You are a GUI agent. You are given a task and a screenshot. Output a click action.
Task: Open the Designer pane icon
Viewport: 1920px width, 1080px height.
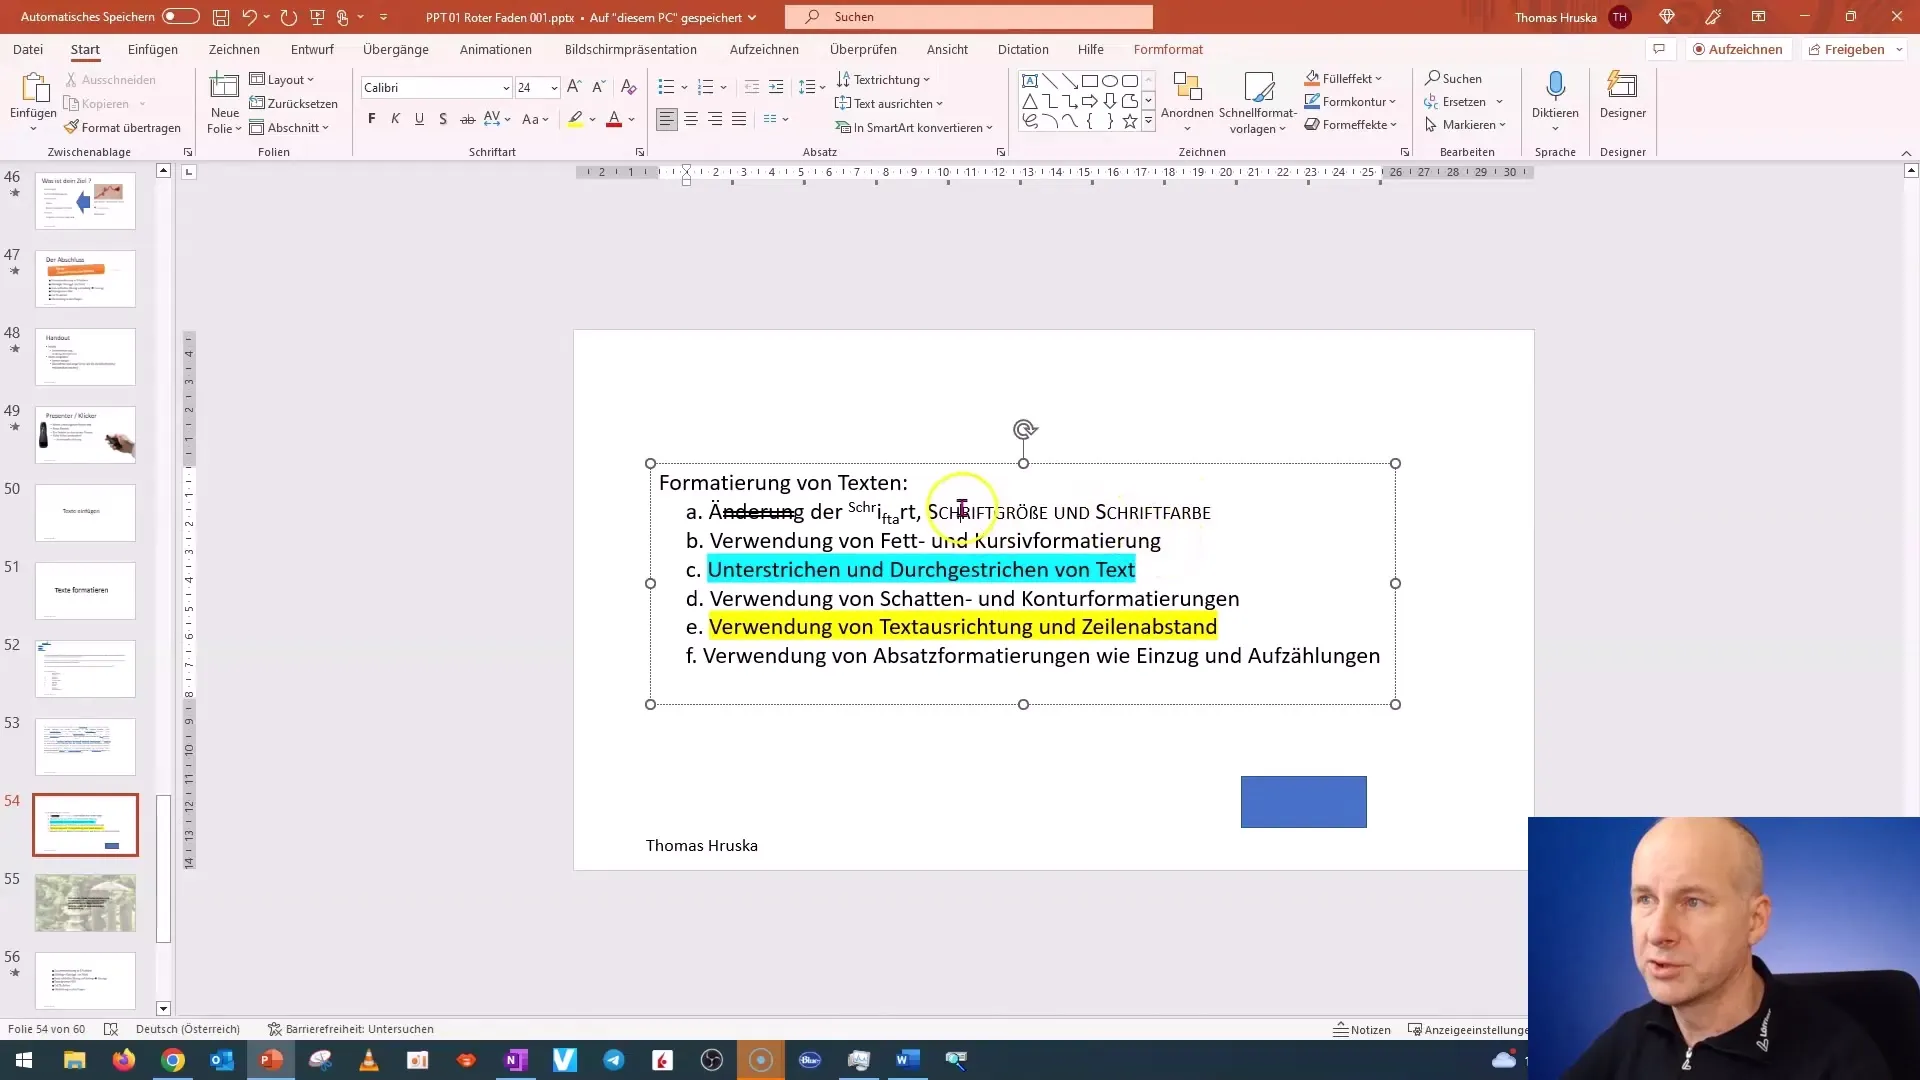1622,86
